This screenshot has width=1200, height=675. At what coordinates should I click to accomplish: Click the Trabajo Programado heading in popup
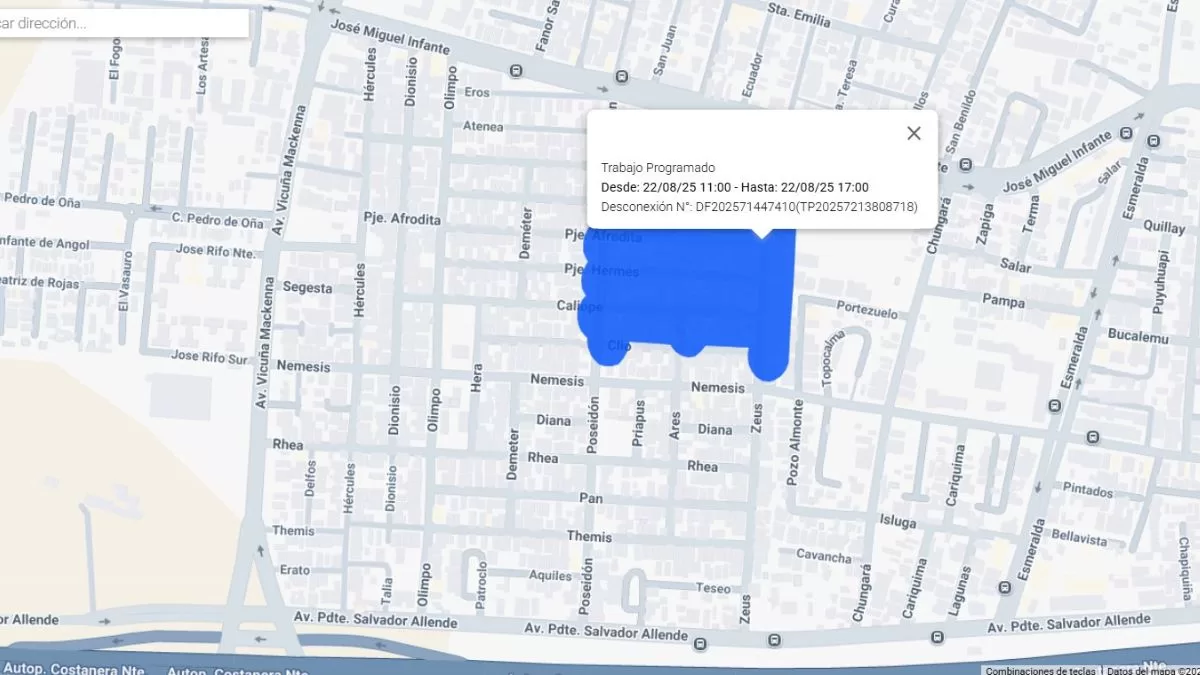(657, 167)
